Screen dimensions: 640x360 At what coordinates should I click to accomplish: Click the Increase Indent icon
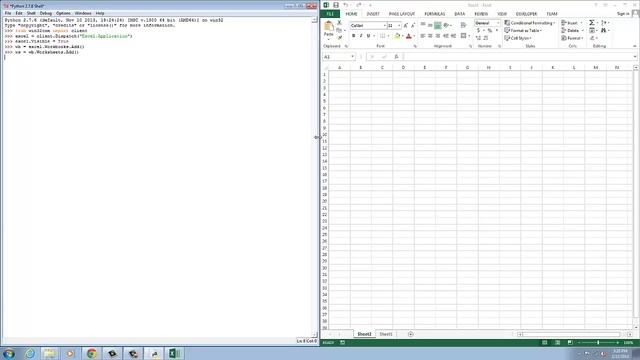[x=453, y=36]
